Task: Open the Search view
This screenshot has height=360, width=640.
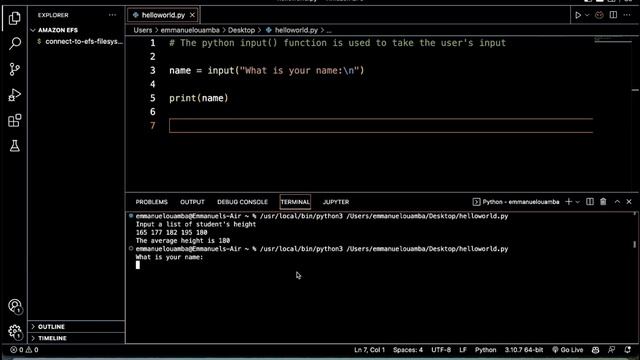Action: (x=15, y=43)
